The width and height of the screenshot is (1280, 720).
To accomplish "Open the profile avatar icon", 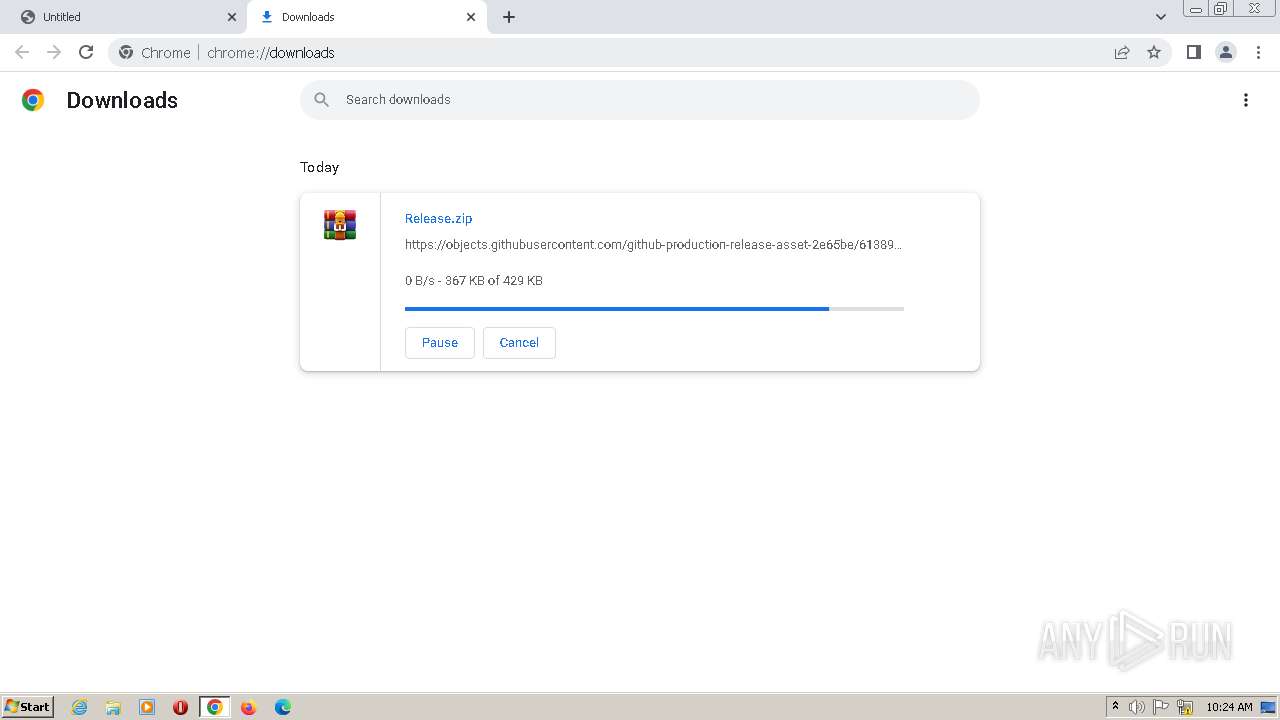I will pyautogui.click(x=1226, y=52).
